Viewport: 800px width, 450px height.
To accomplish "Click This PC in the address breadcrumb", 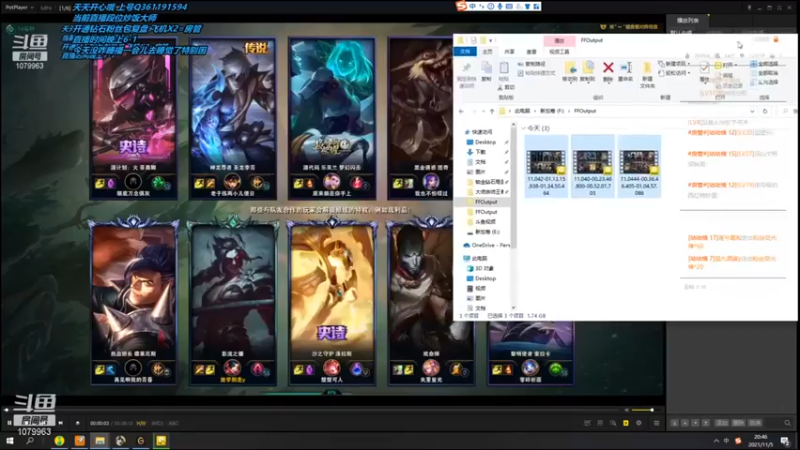I will pyautogui.click(x=522, y=111).
